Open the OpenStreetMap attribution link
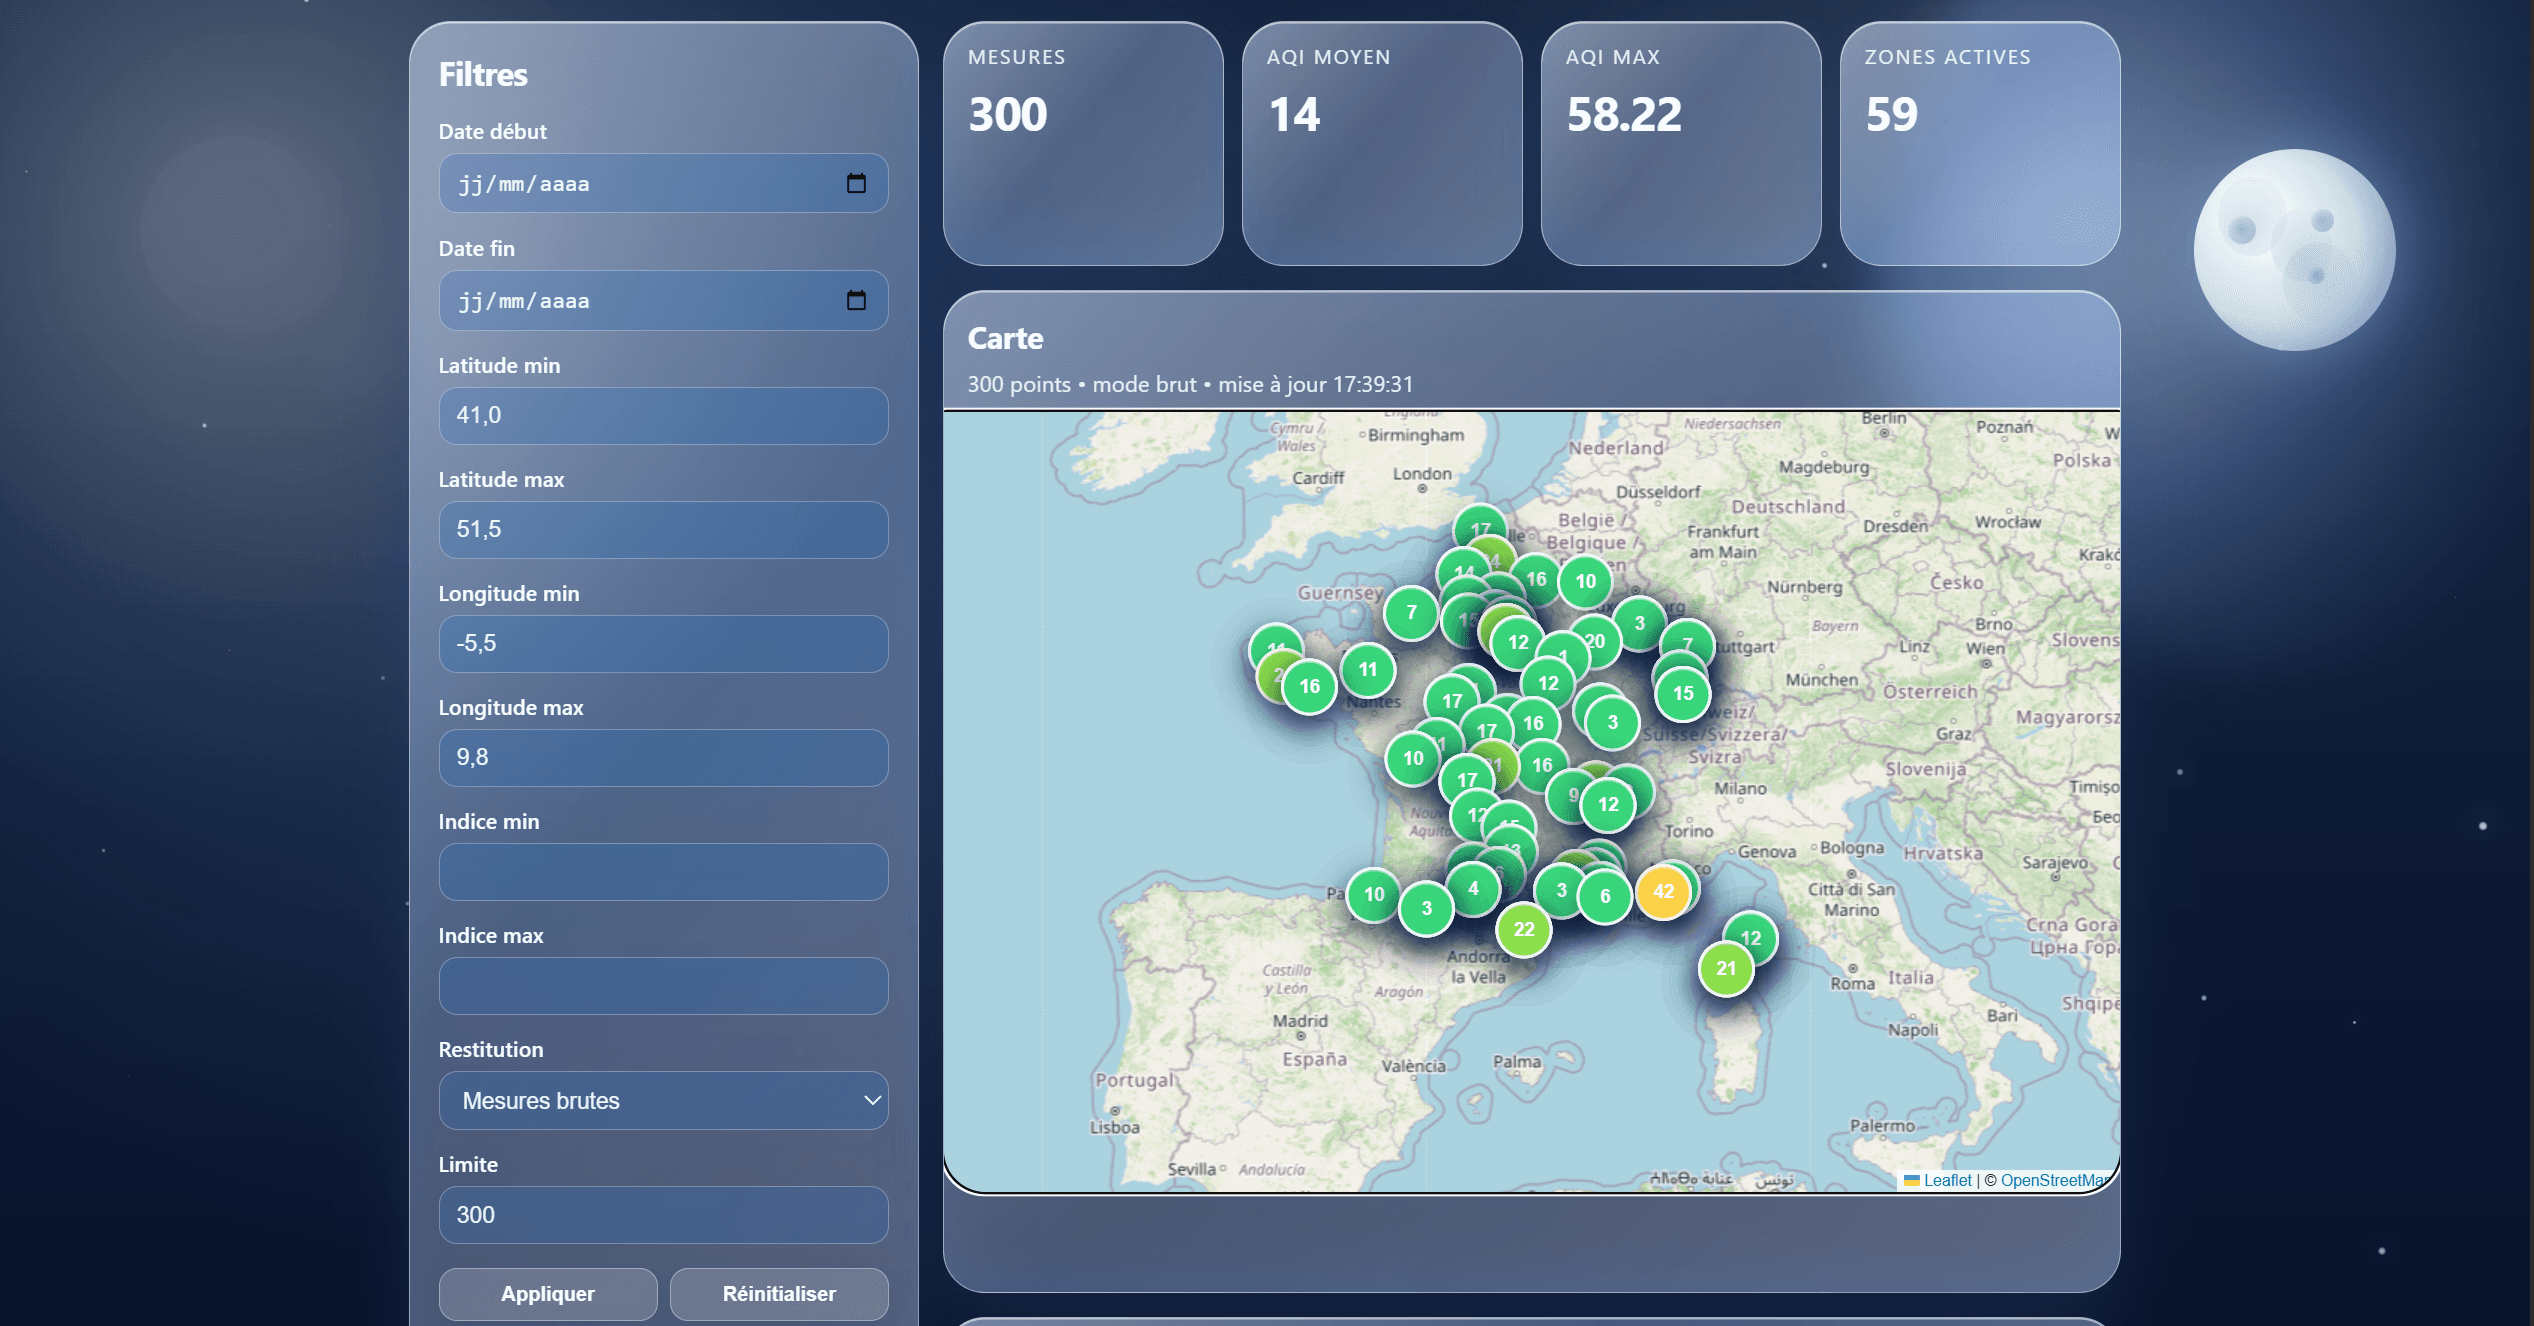2534x1326 pixels. tap(2057, 1180)
